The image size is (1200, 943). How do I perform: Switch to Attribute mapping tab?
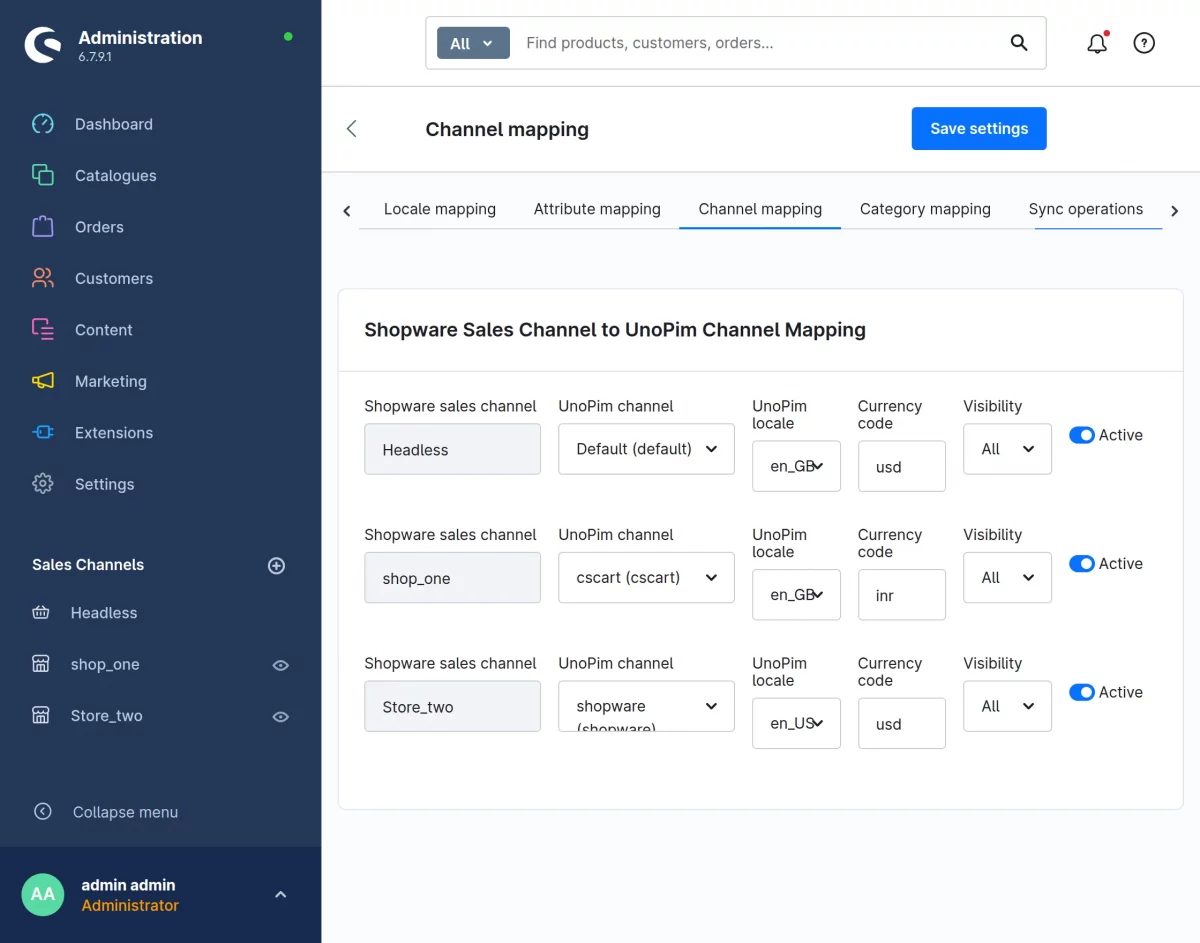pos(597,209)
